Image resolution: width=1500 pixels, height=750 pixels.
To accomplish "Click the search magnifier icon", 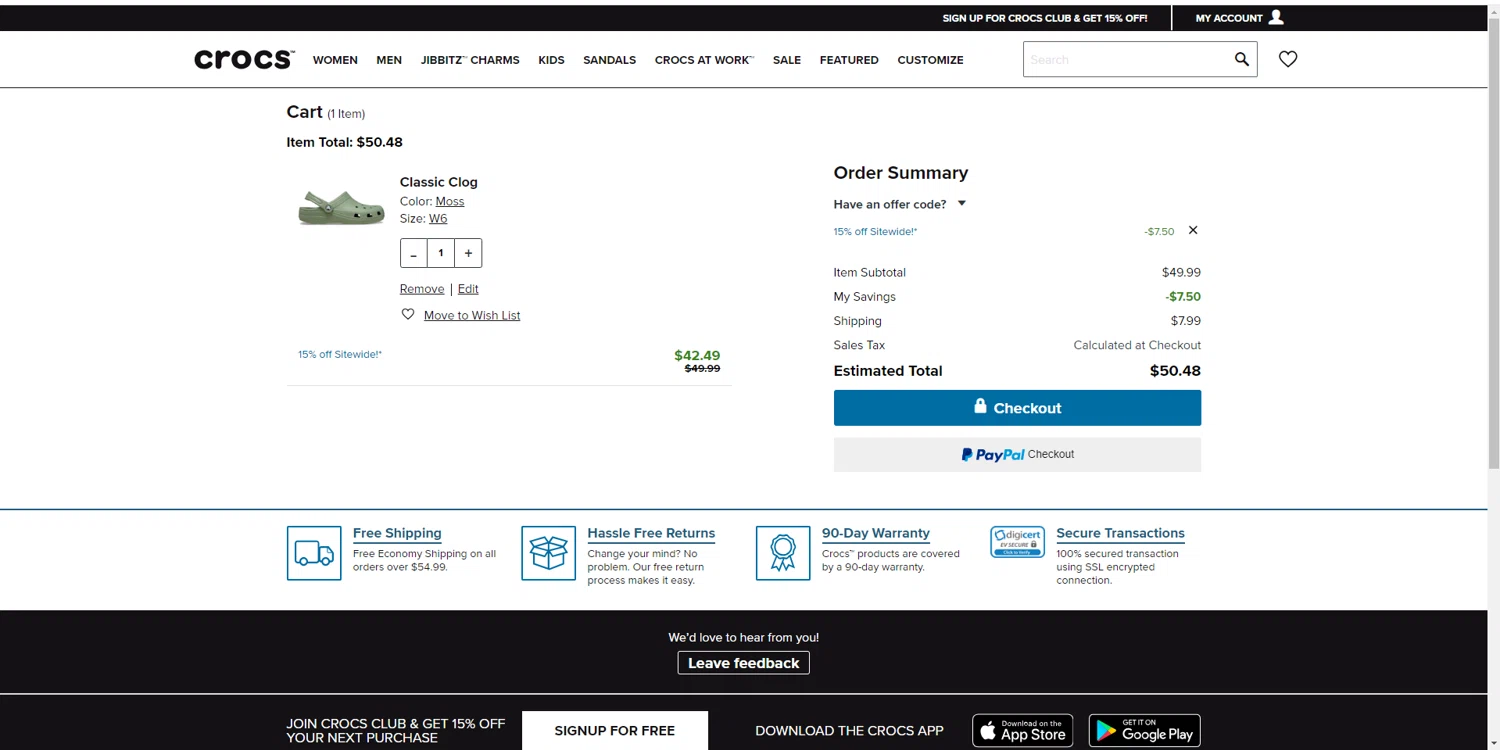I will (x=1241, y=59).
